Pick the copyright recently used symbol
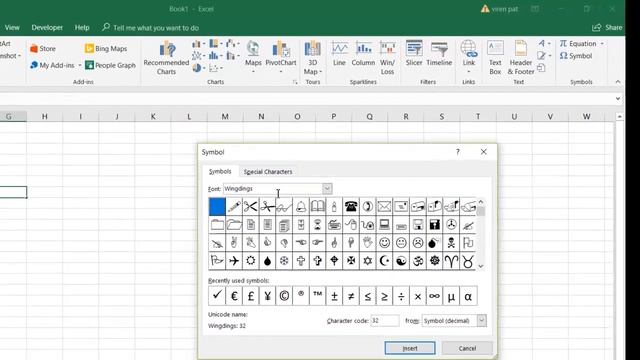The height and width of the screenshot is (360, 640). pyautogui.click(x=284, y=296)
